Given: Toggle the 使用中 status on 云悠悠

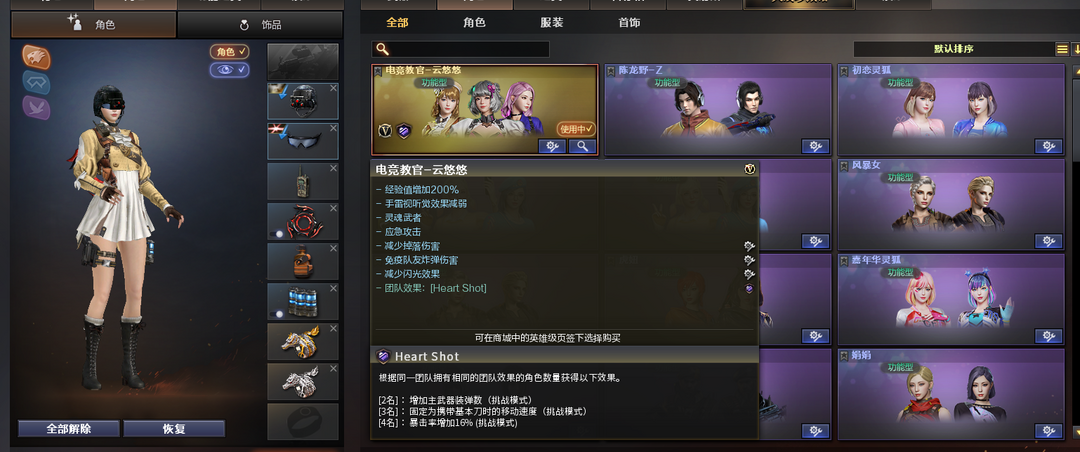Looking at the screenshot, I should (576, 128).
